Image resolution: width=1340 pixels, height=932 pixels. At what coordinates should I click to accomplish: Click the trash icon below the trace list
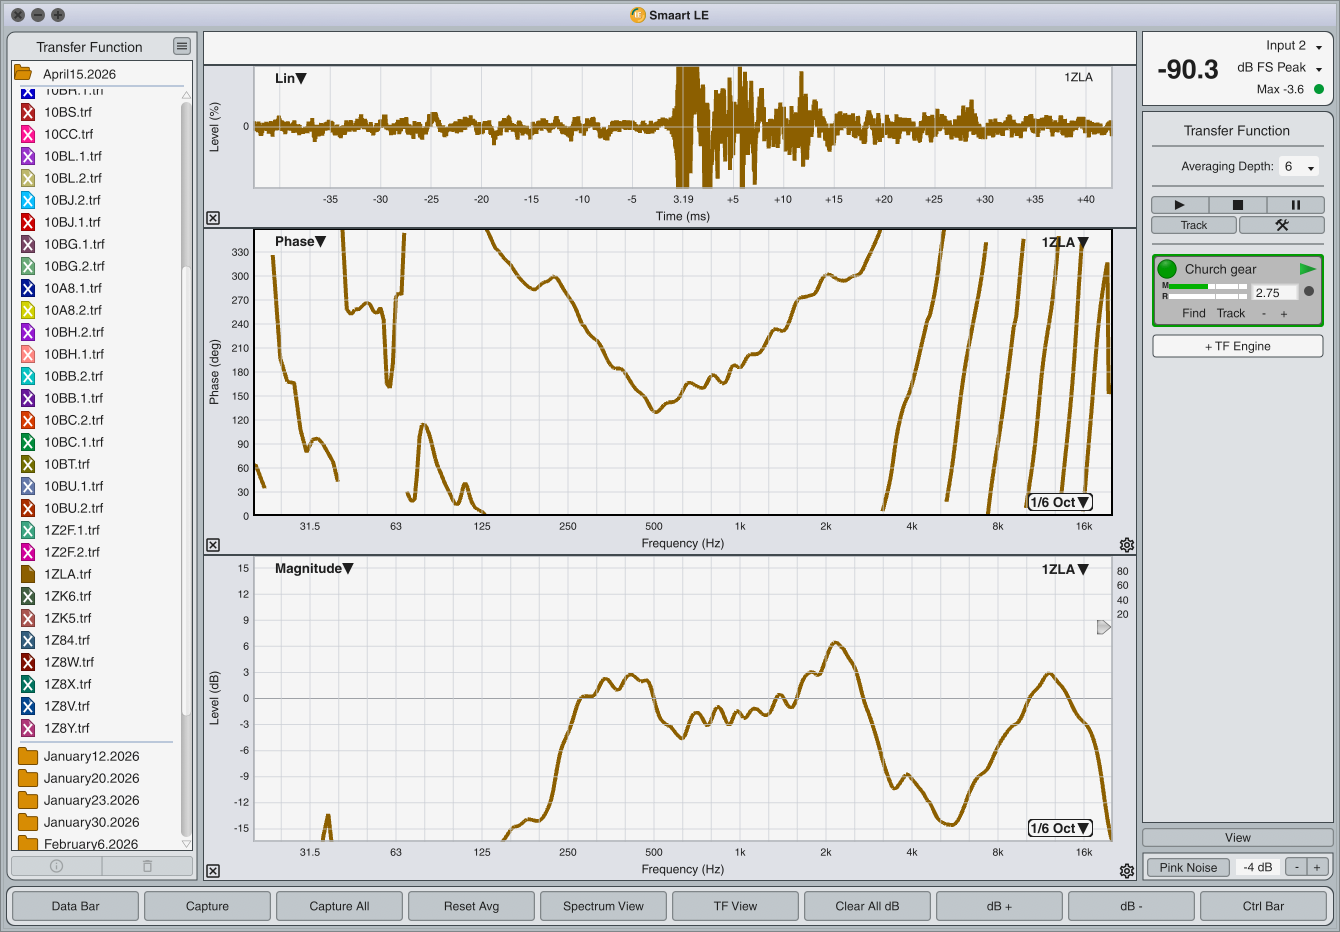tap(147, 866)
